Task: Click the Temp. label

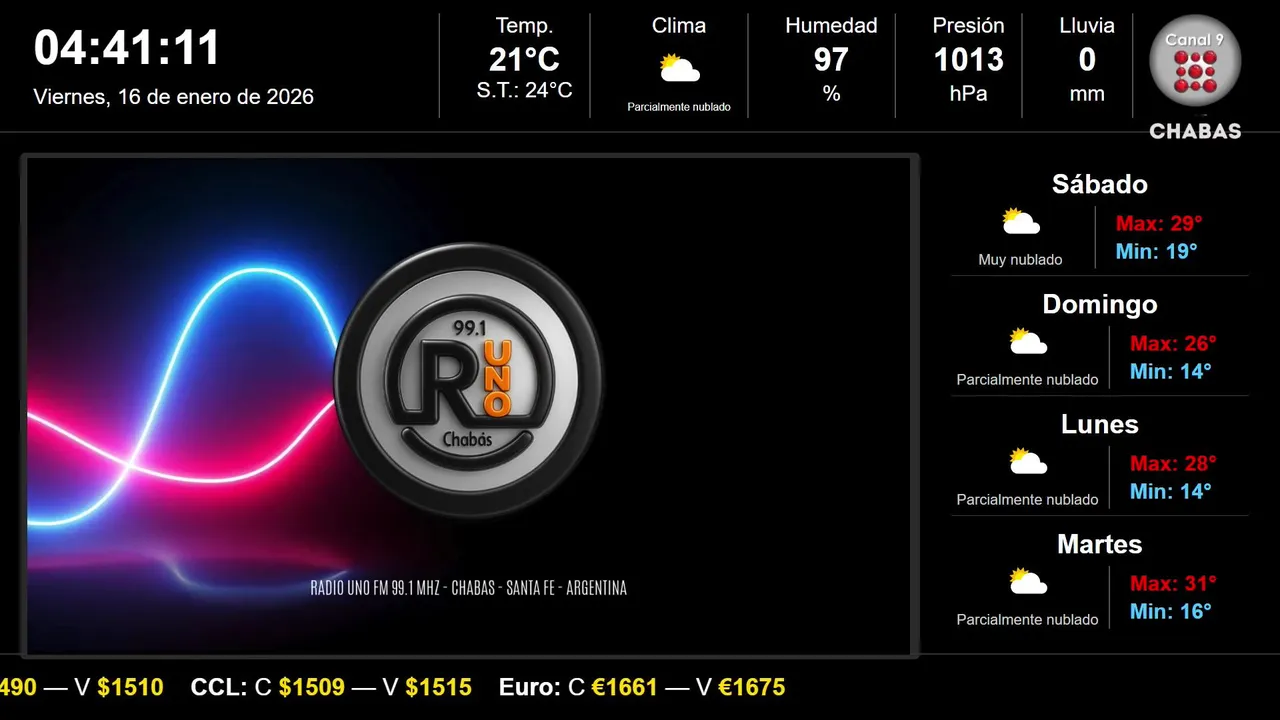Action: pyautogui.click(x=524, y=26)
